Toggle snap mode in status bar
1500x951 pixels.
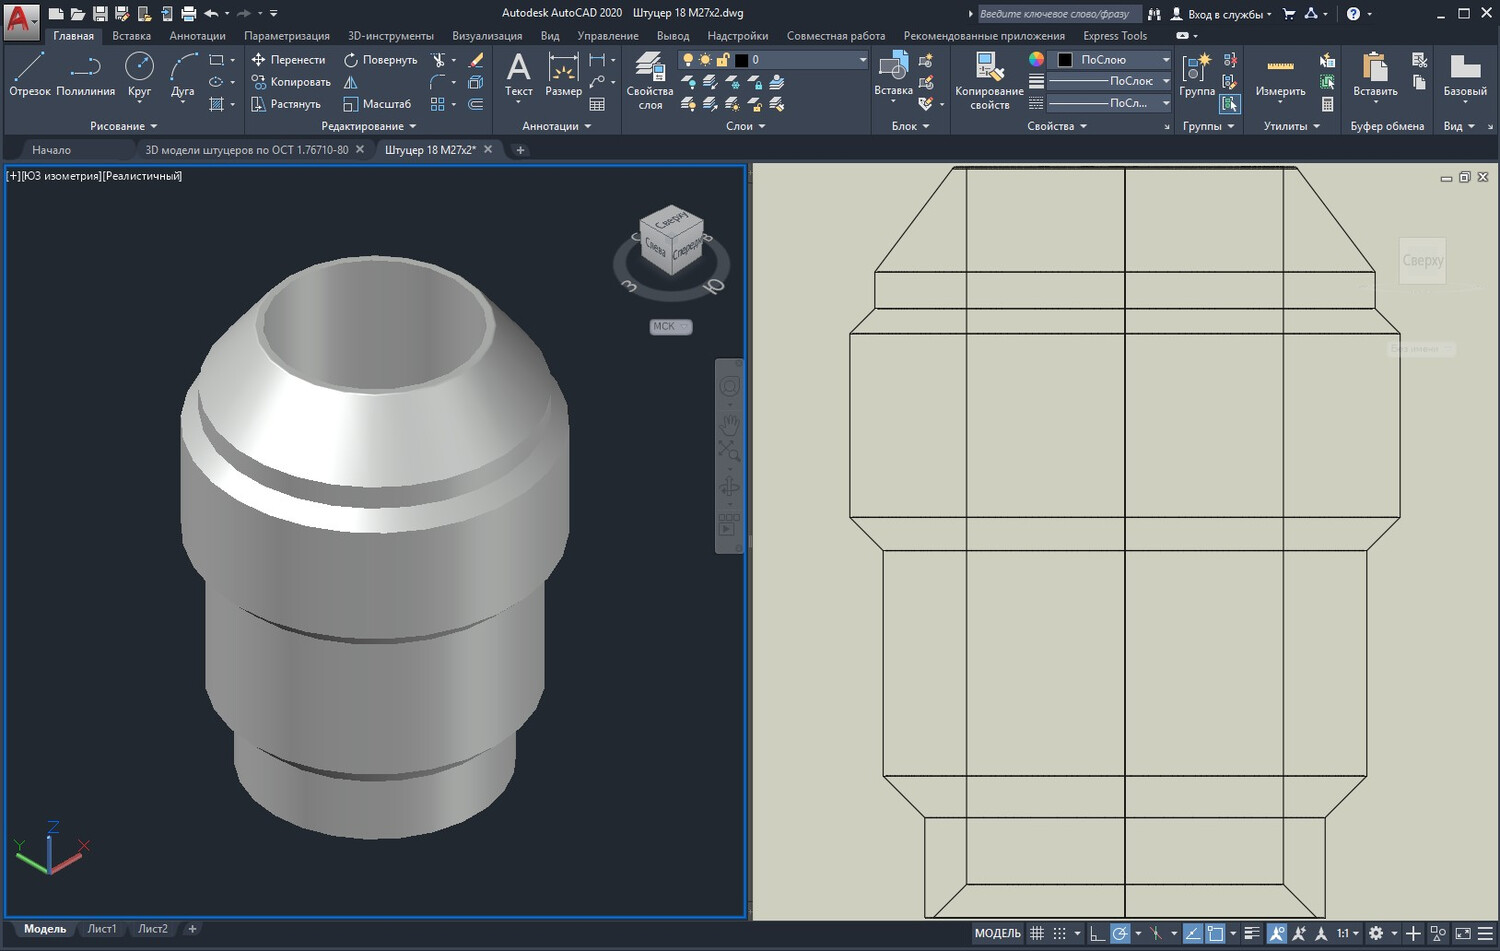(1059, 933)
